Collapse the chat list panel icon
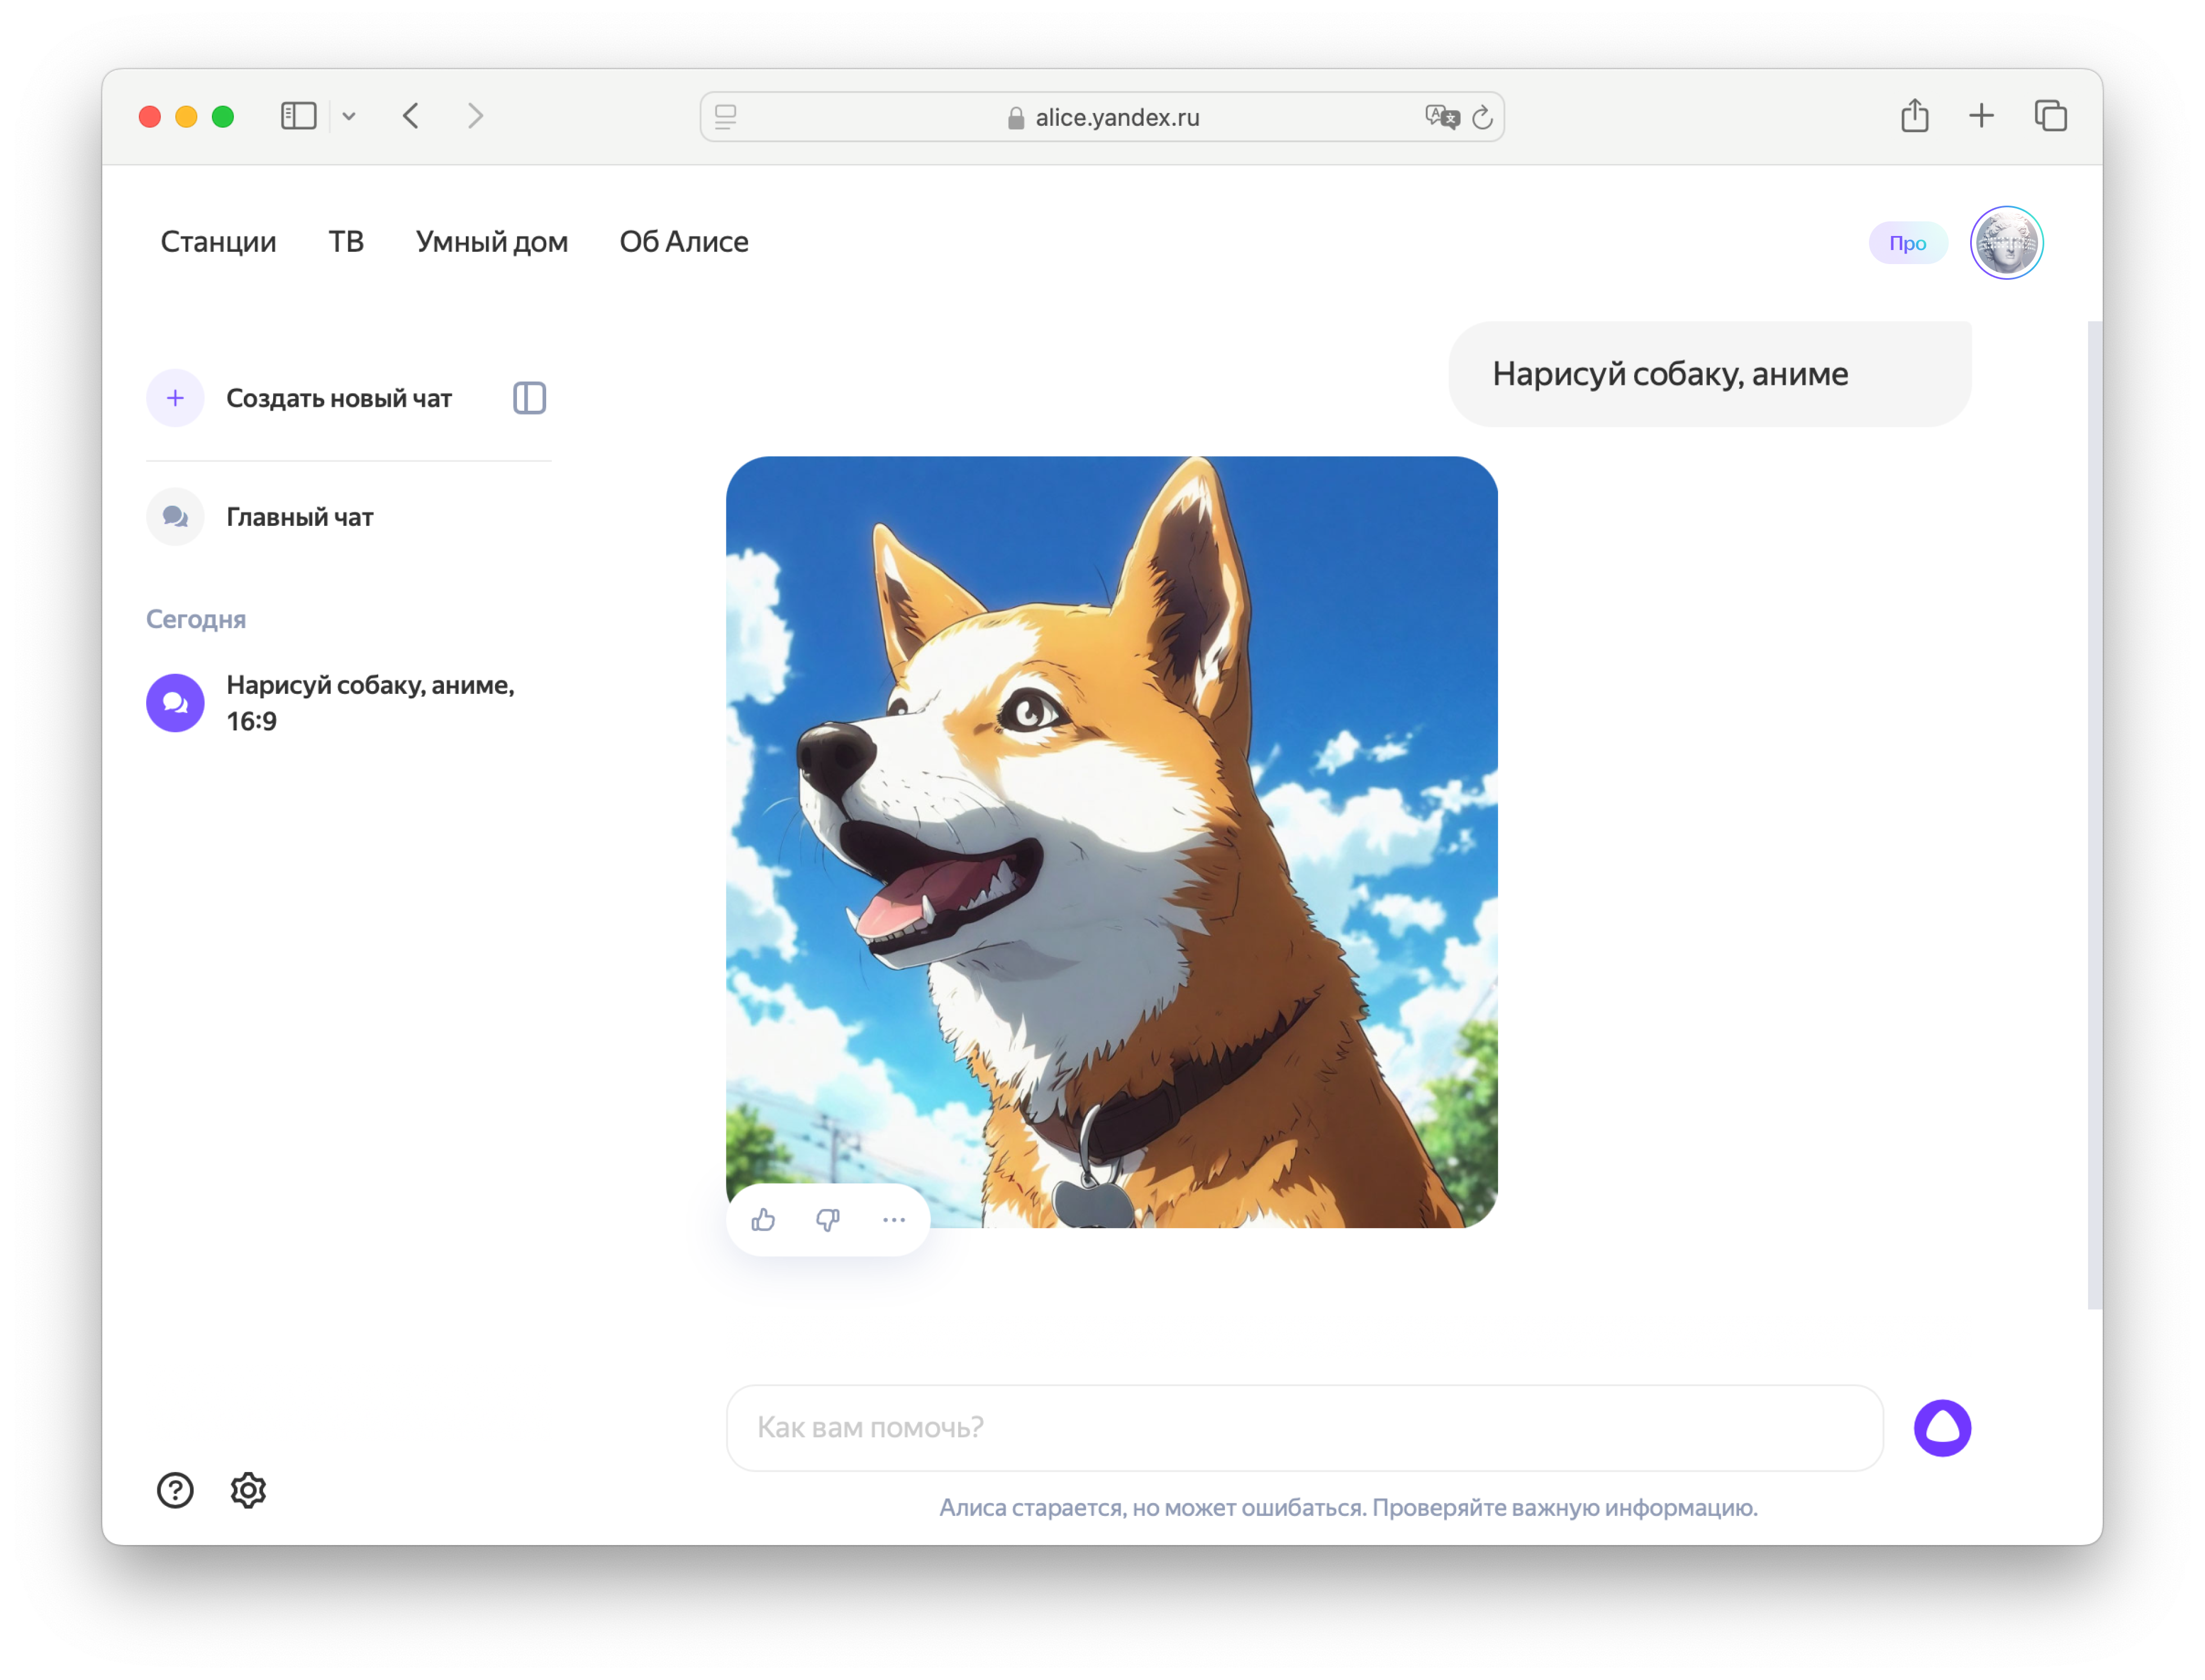This screenshot has height=1680, width=2205. tap(529, 398)
